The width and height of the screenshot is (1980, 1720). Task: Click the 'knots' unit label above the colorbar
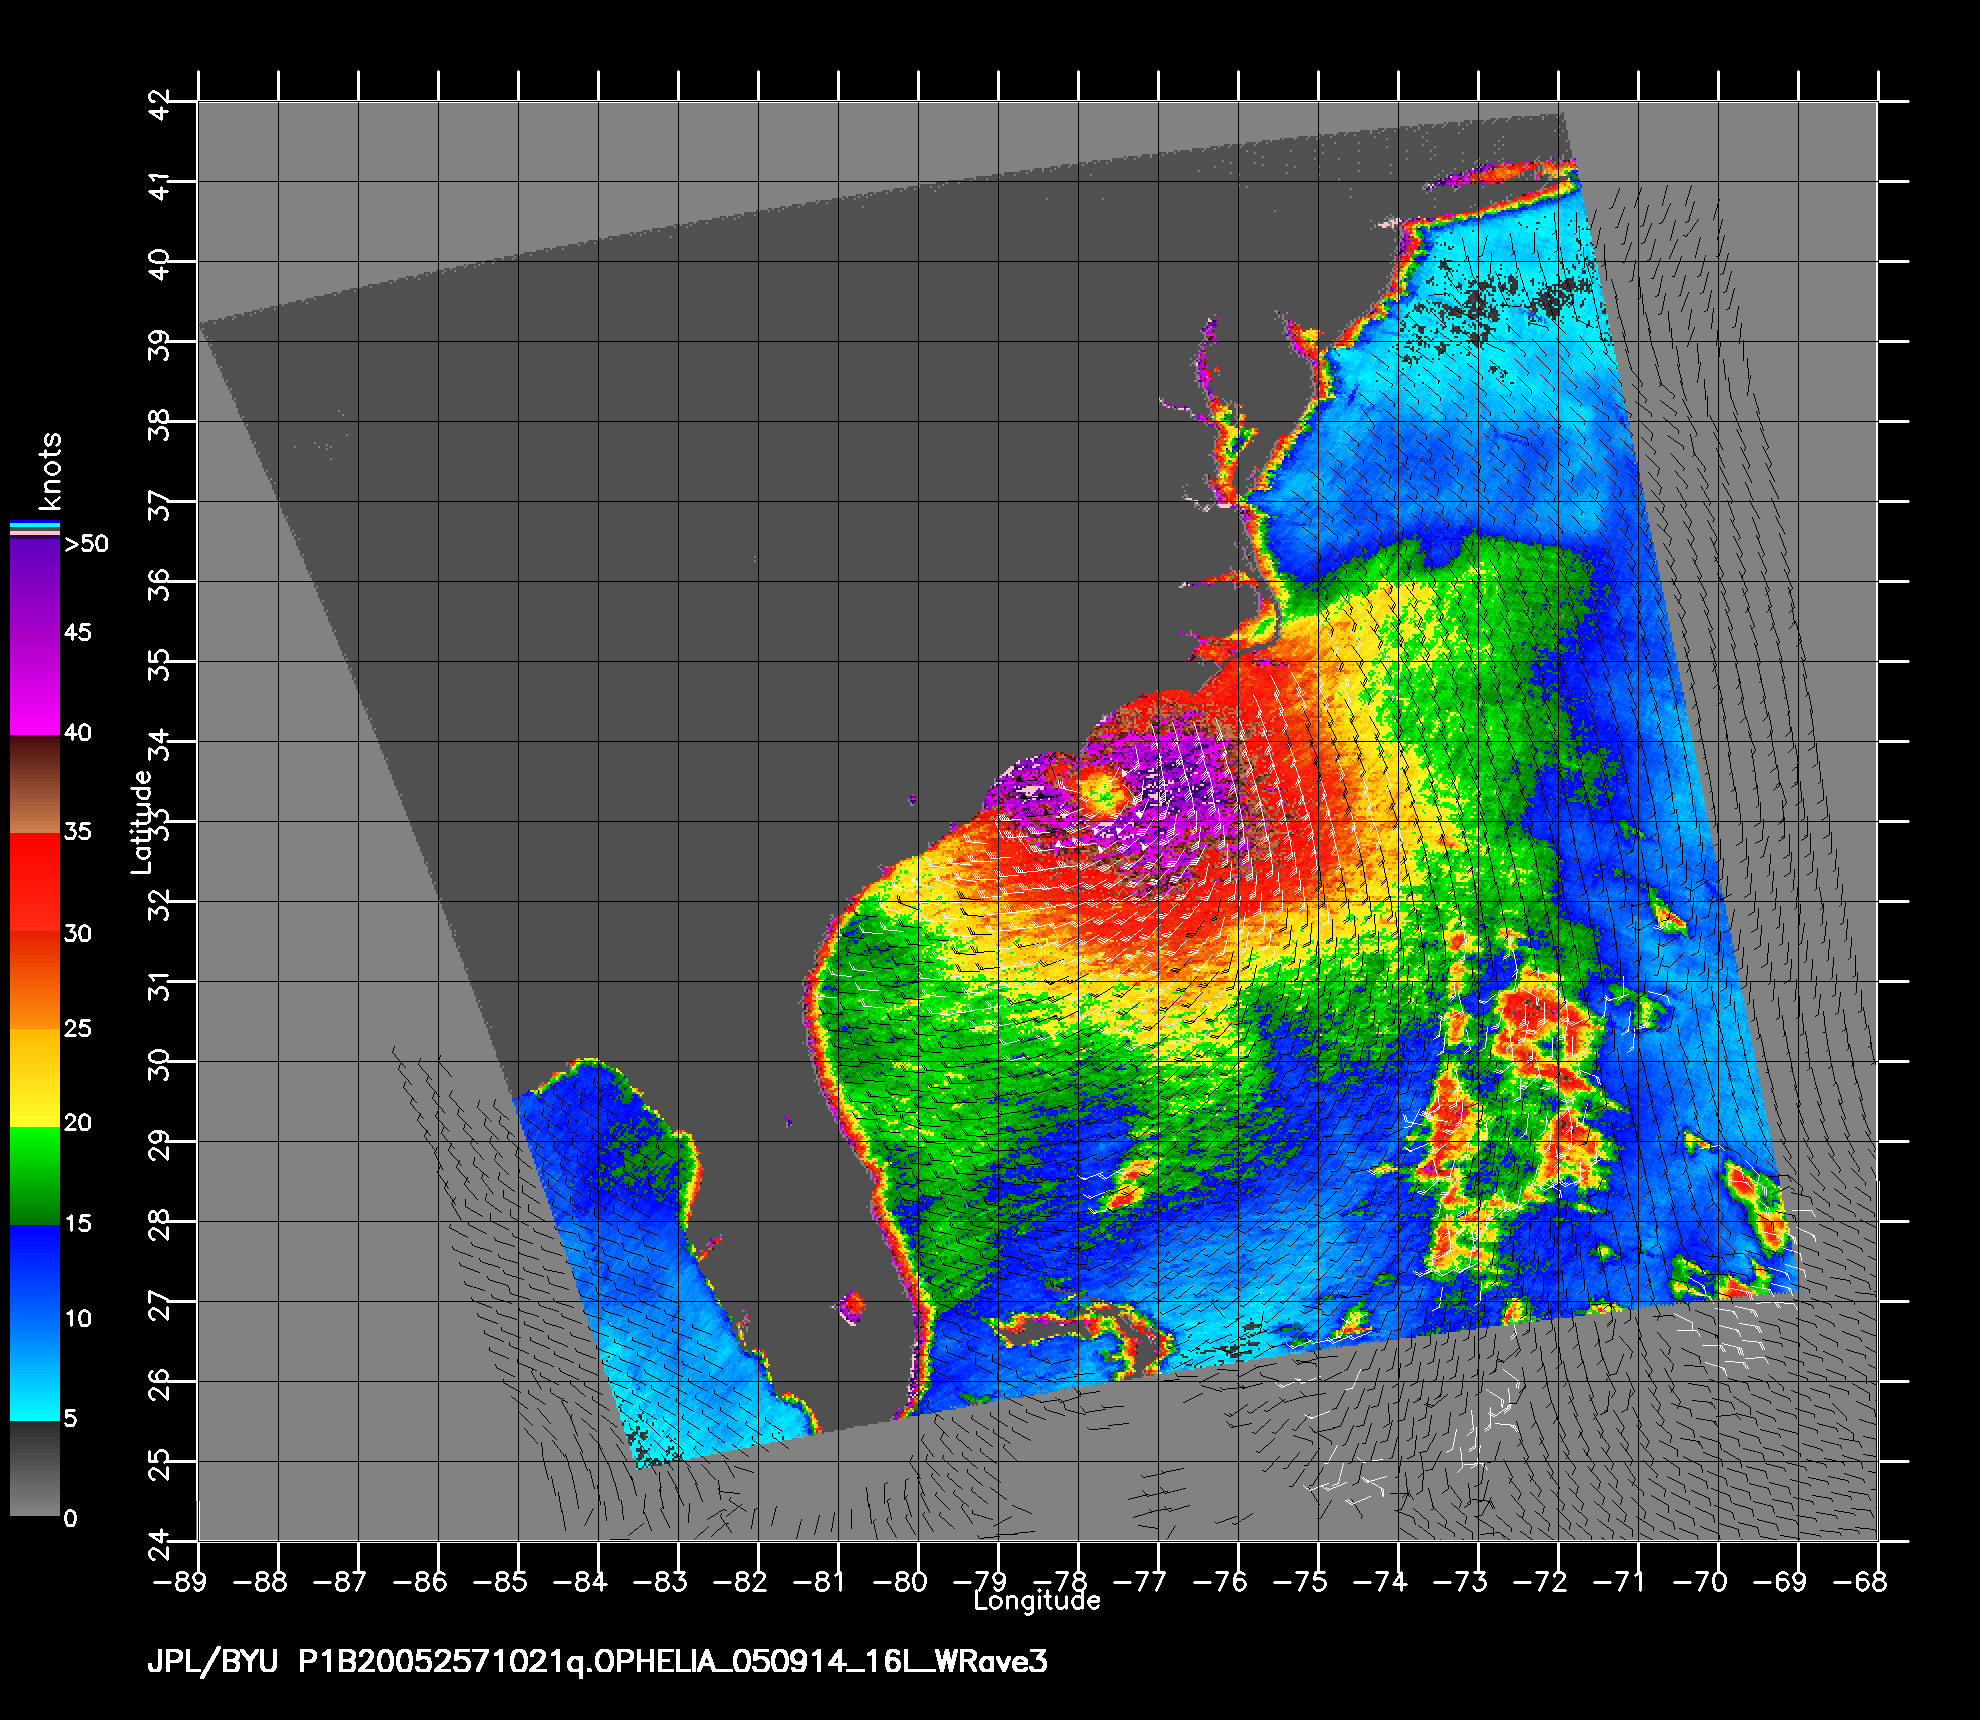(48, 471)
